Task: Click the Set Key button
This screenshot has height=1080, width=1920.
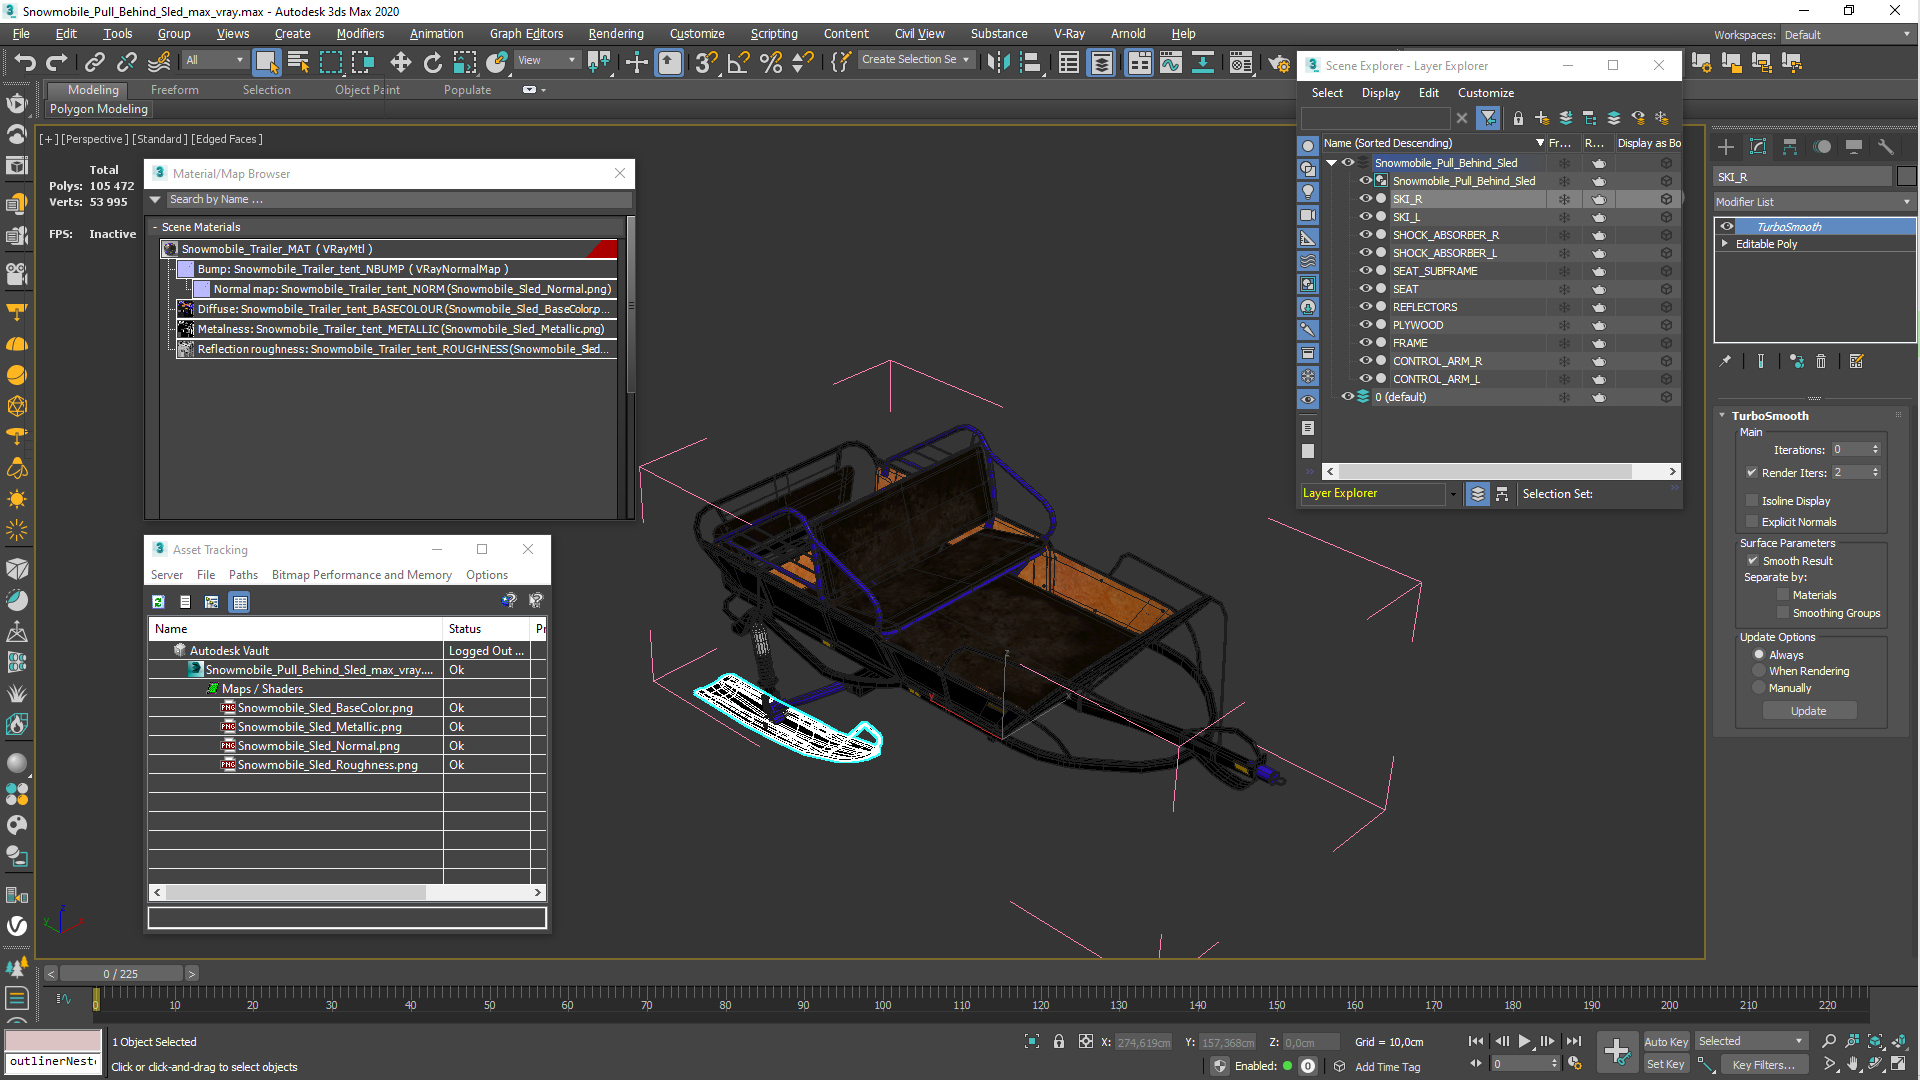Action: click(1666, 1065)
